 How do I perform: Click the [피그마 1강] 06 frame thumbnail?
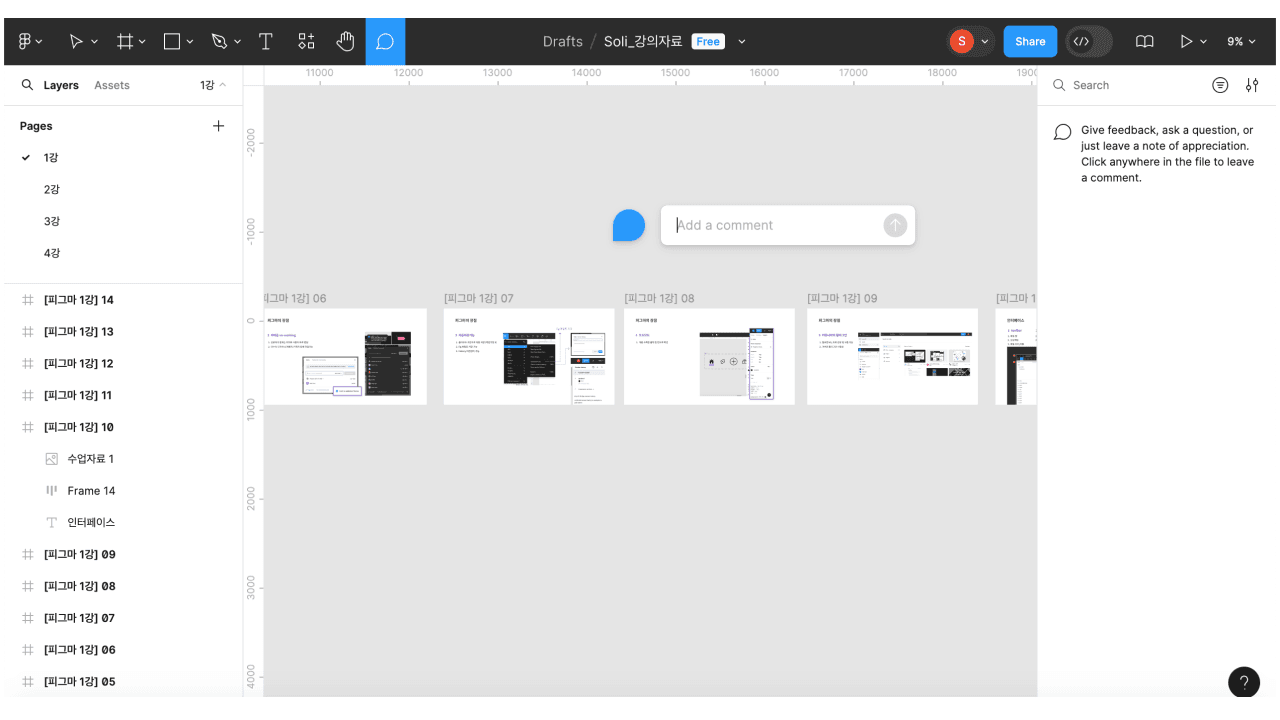click(x=345, y=356)
